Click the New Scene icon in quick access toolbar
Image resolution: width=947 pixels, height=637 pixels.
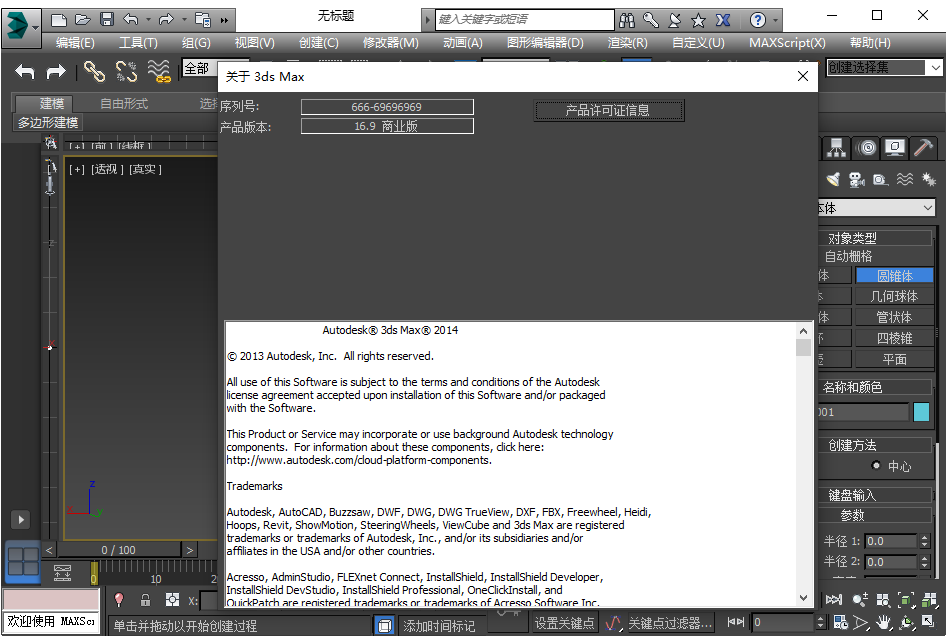click(x=59, y=20)
